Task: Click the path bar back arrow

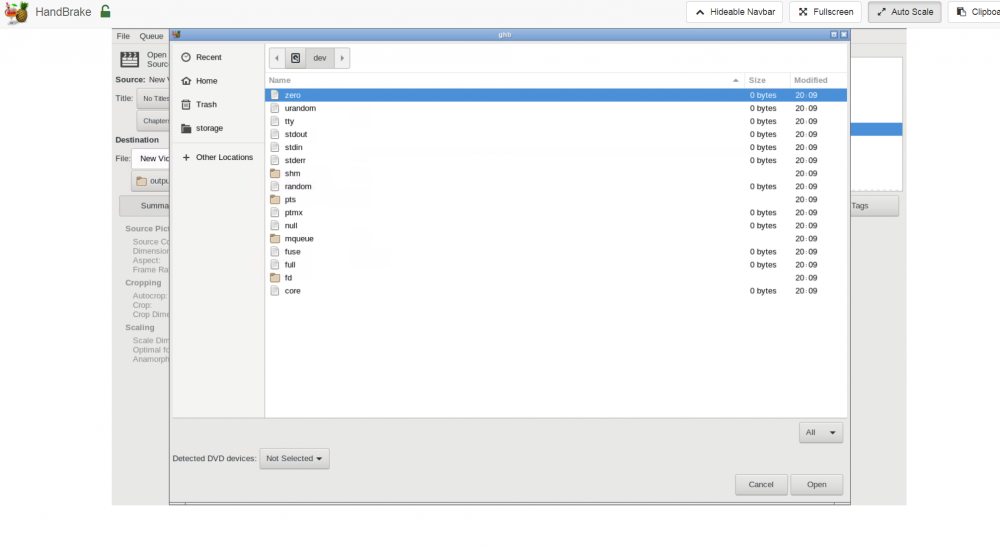Action: [277, 58]
